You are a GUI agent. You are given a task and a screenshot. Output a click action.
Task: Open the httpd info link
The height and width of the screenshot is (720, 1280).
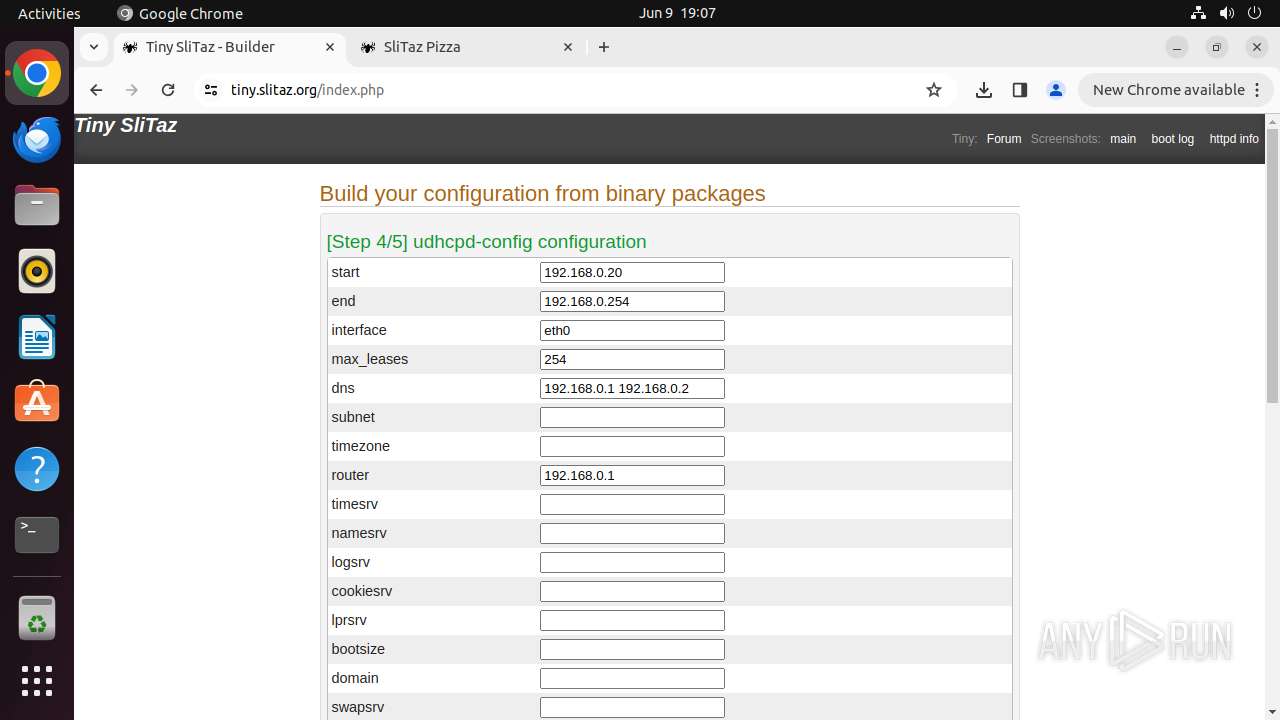(x=1234, y=139)
